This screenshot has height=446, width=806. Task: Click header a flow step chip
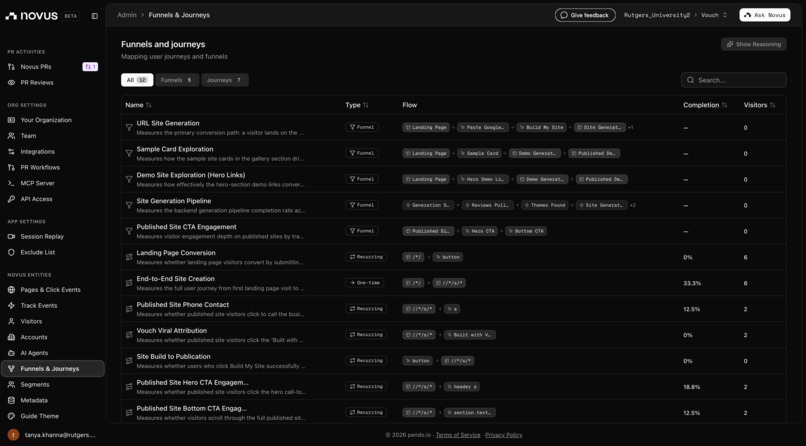click(462, 387)
